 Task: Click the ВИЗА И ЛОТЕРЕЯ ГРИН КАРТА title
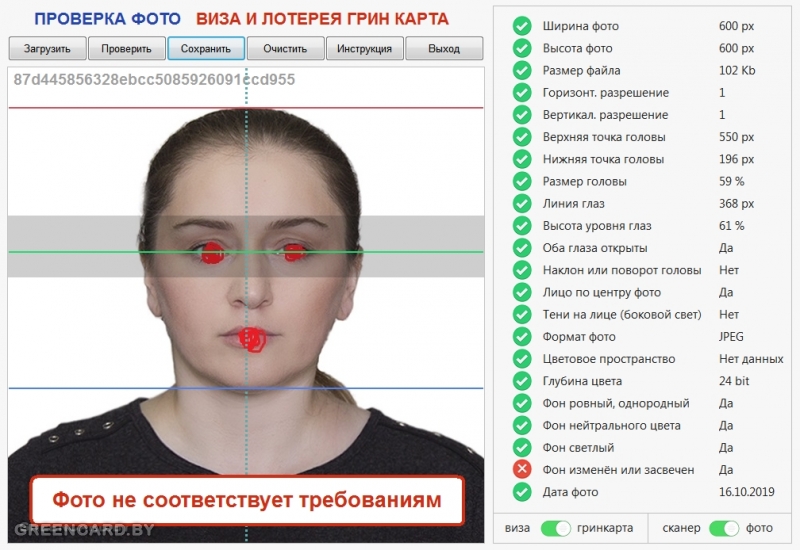(322, 19)
